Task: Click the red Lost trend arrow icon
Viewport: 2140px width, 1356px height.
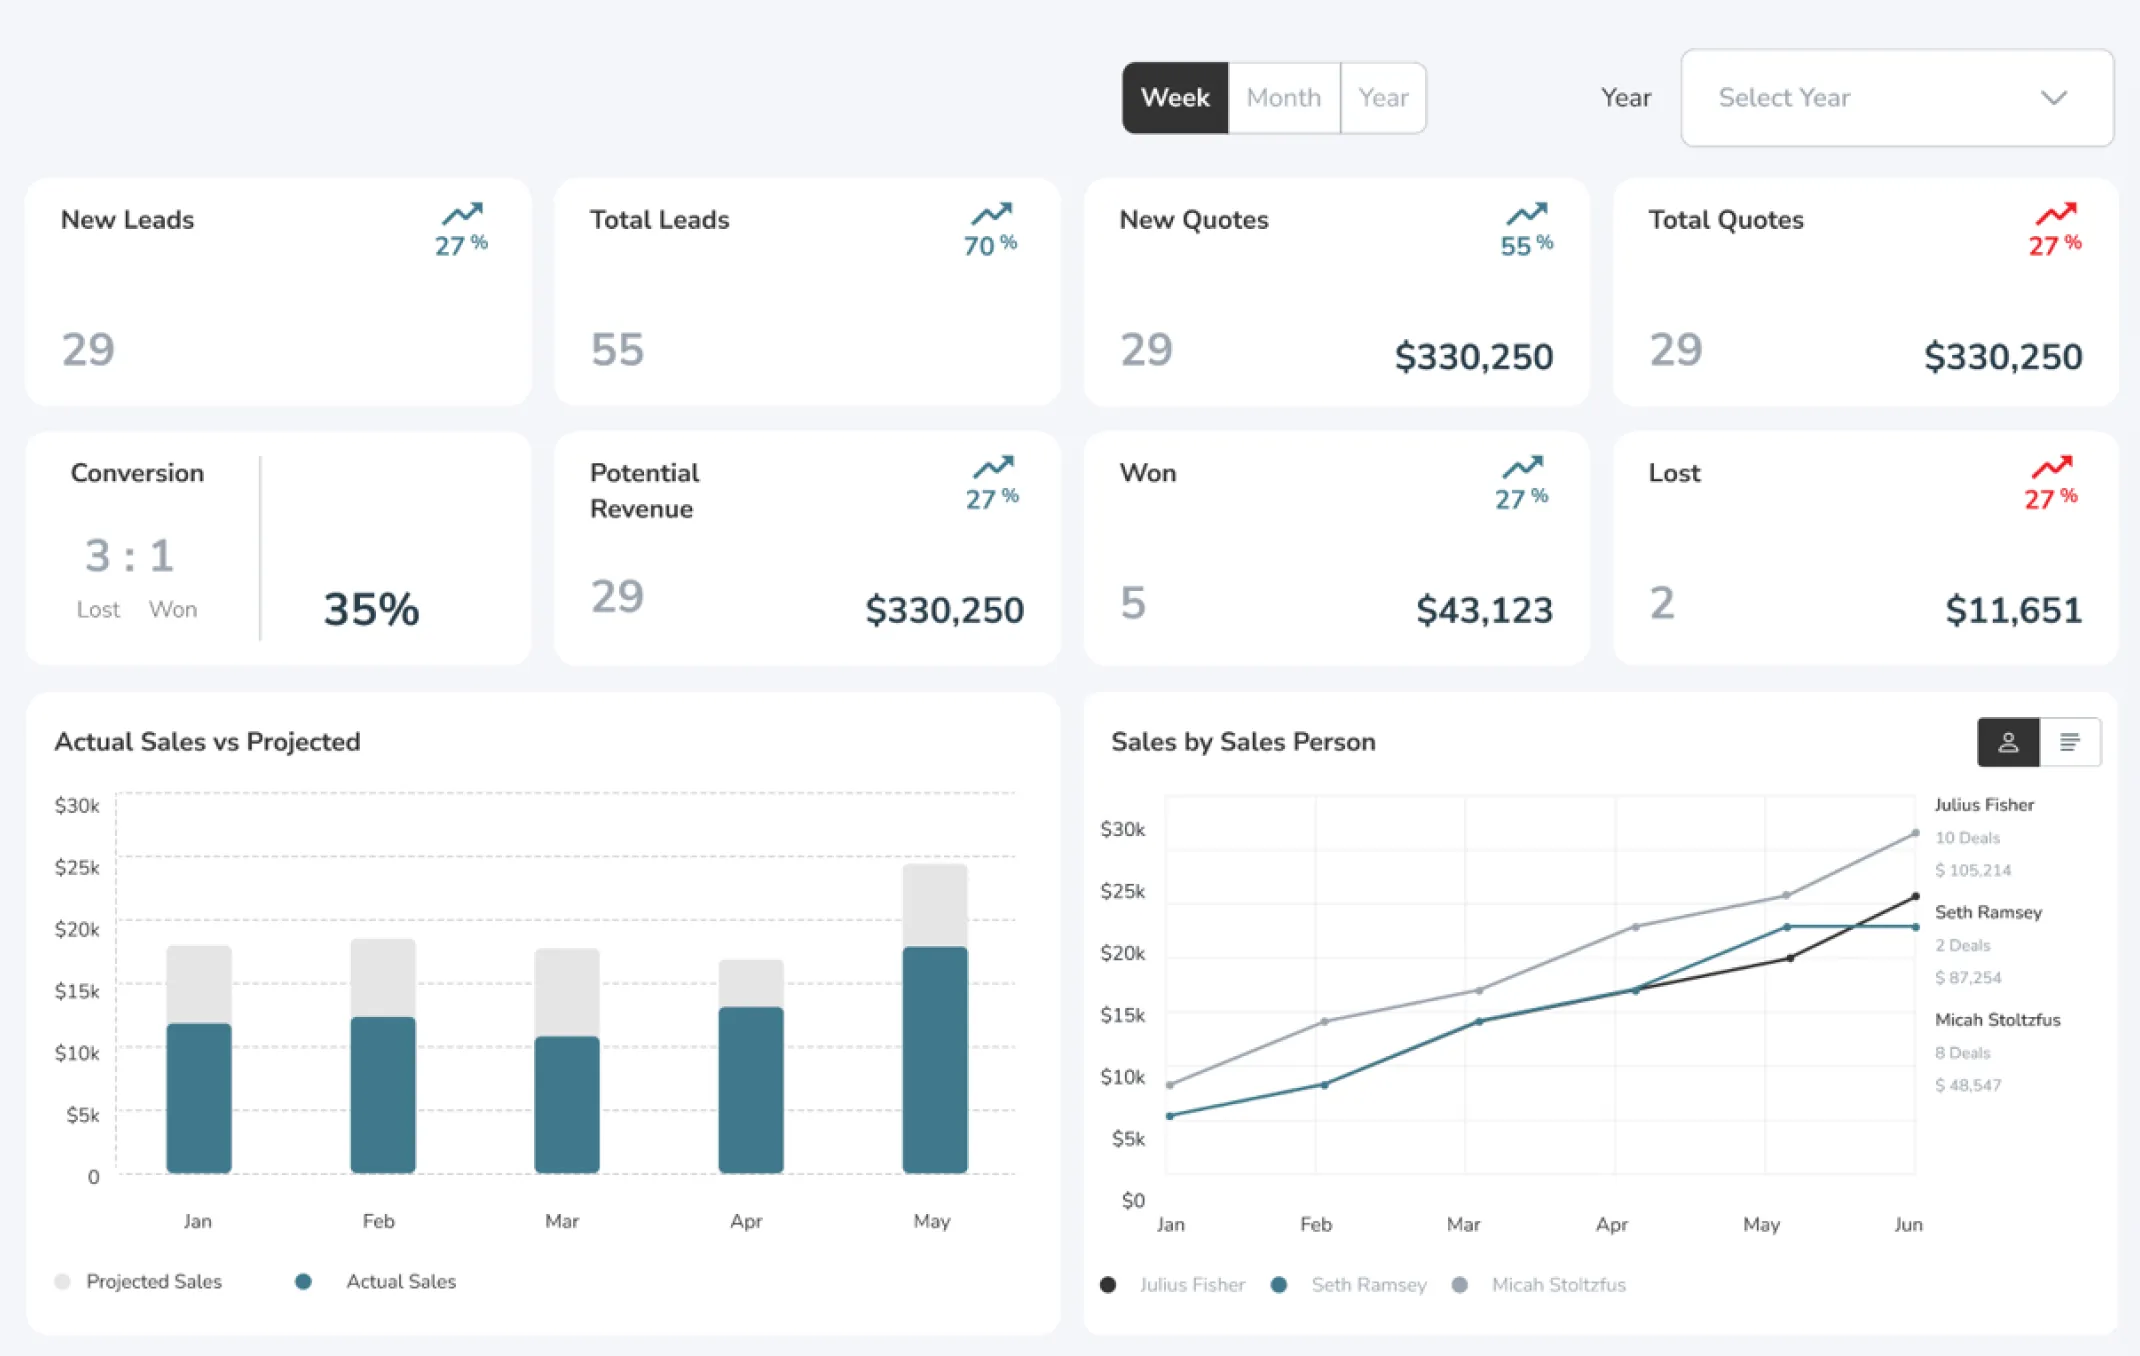Action: point(2051,466)
